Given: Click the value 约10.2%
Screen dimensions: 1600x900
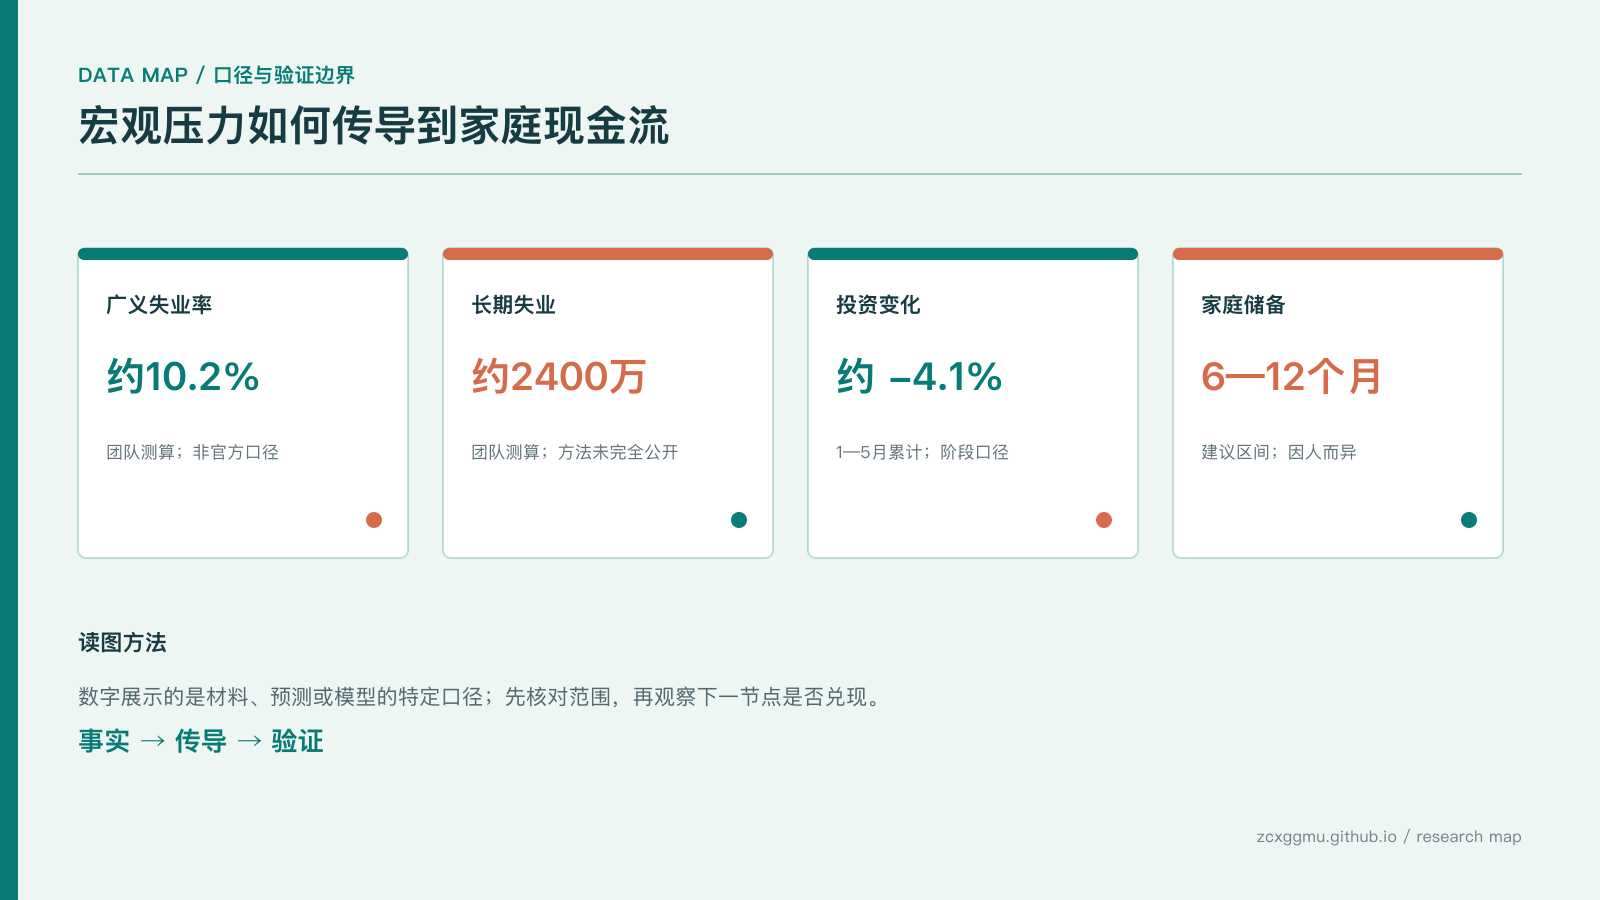Looking at the screenshot, I should tap(183, 377).
